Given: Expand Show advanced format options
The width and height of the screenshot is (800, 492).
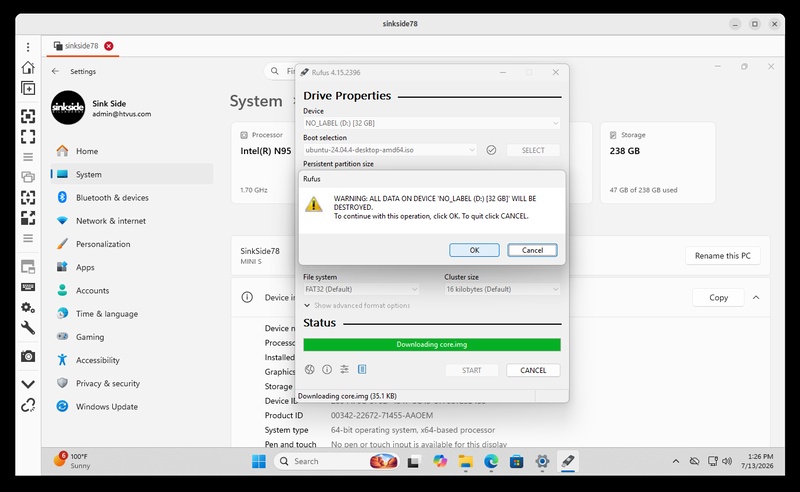Looking at the screenshot, I should (357, 305).
